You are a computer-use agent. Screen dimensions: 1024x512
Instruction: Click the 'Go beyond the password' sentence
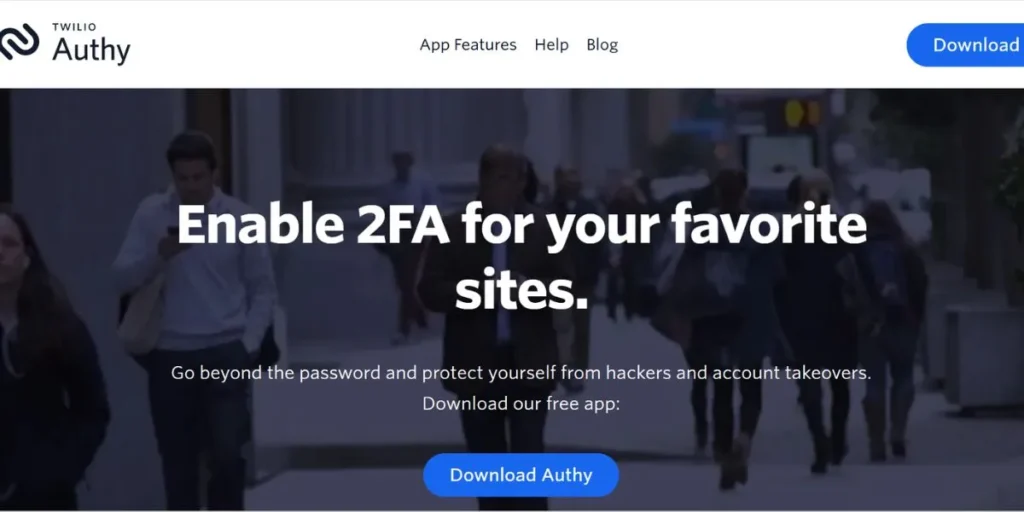click(521, 374)
